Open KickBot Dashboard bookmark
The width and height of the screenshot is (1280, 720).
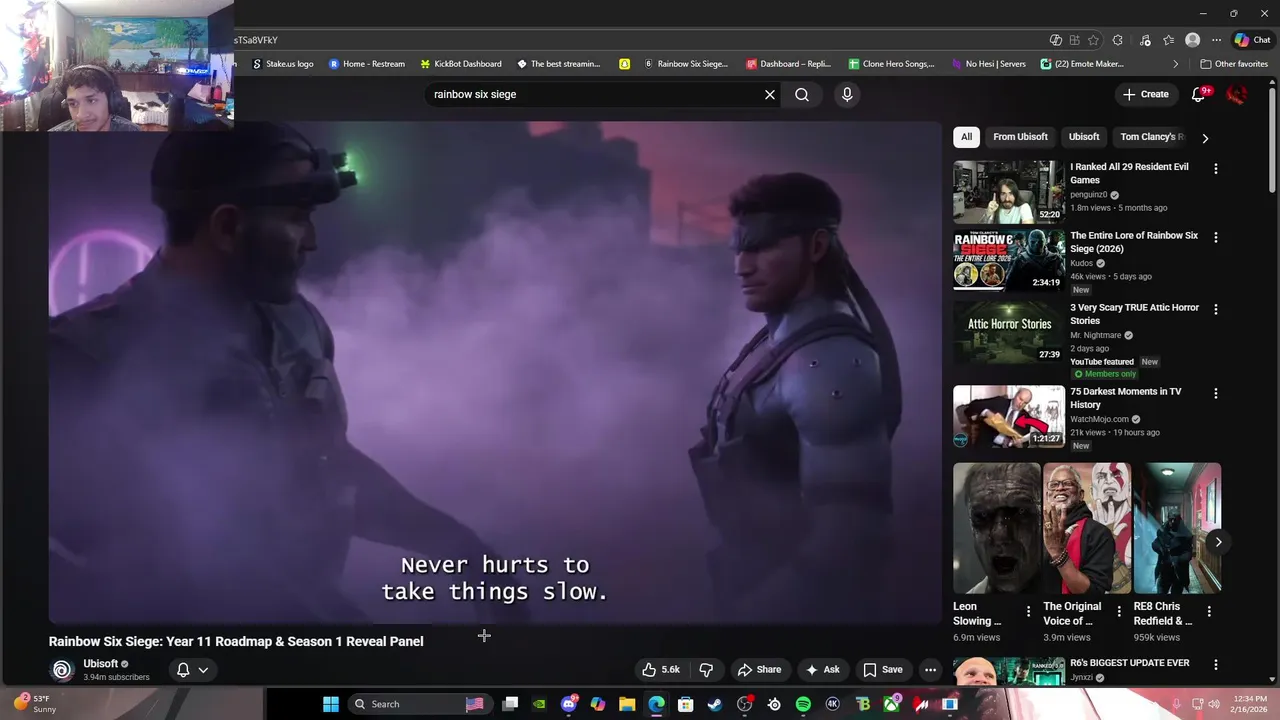tap(461, 64)
